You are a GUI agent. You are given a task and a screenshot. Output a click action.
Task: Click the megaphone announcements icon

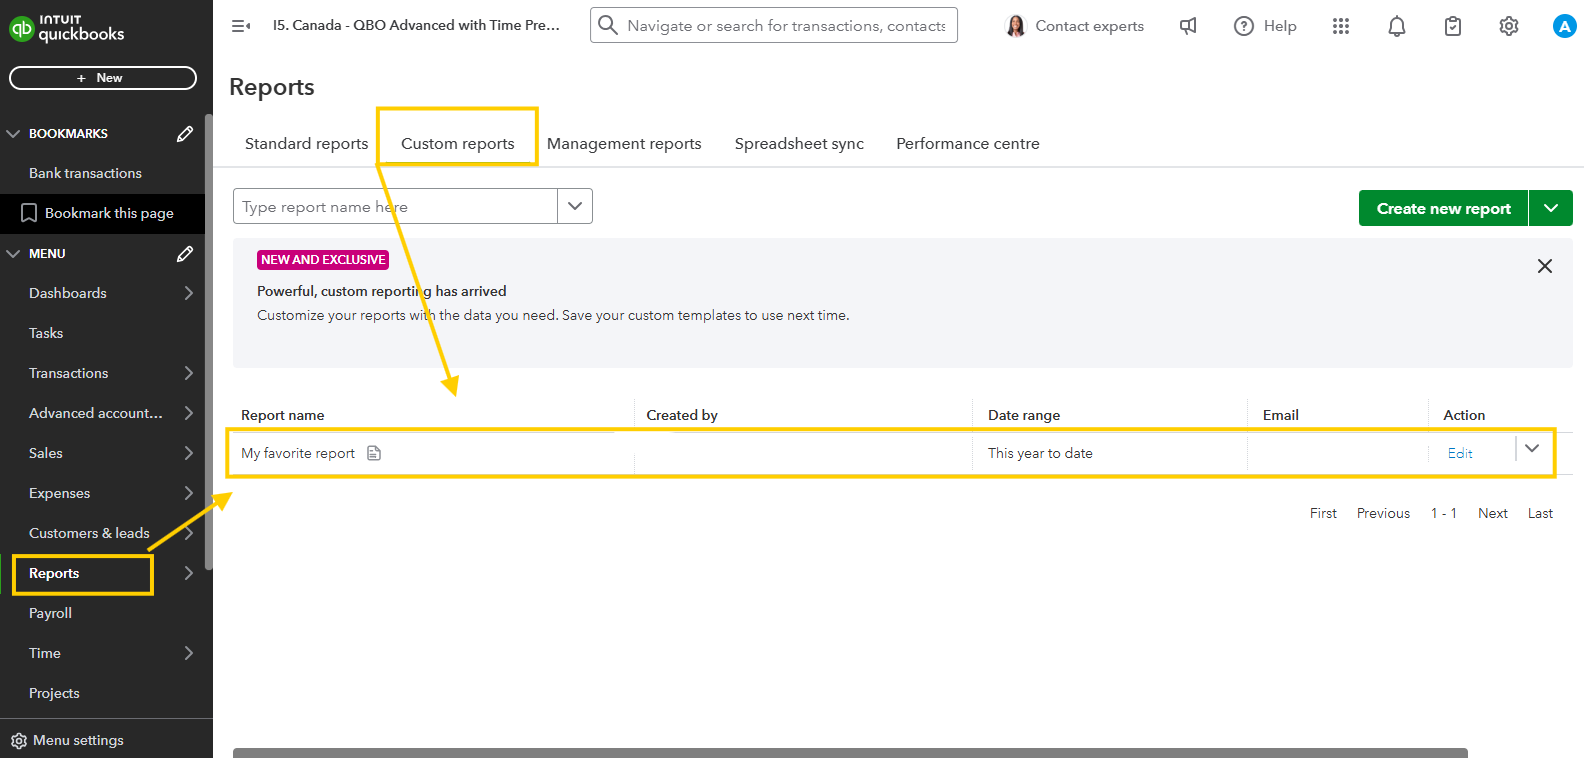(1188, 27)
